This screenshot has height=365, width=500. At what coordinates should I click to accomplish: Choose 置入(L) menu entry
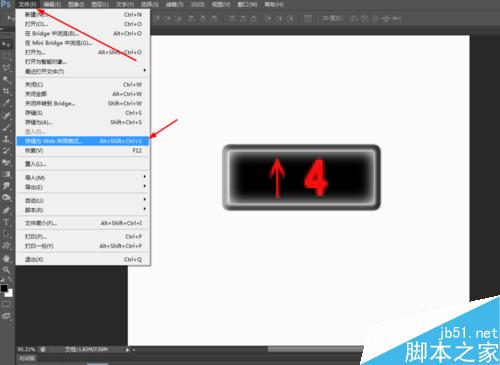[83, 164]
